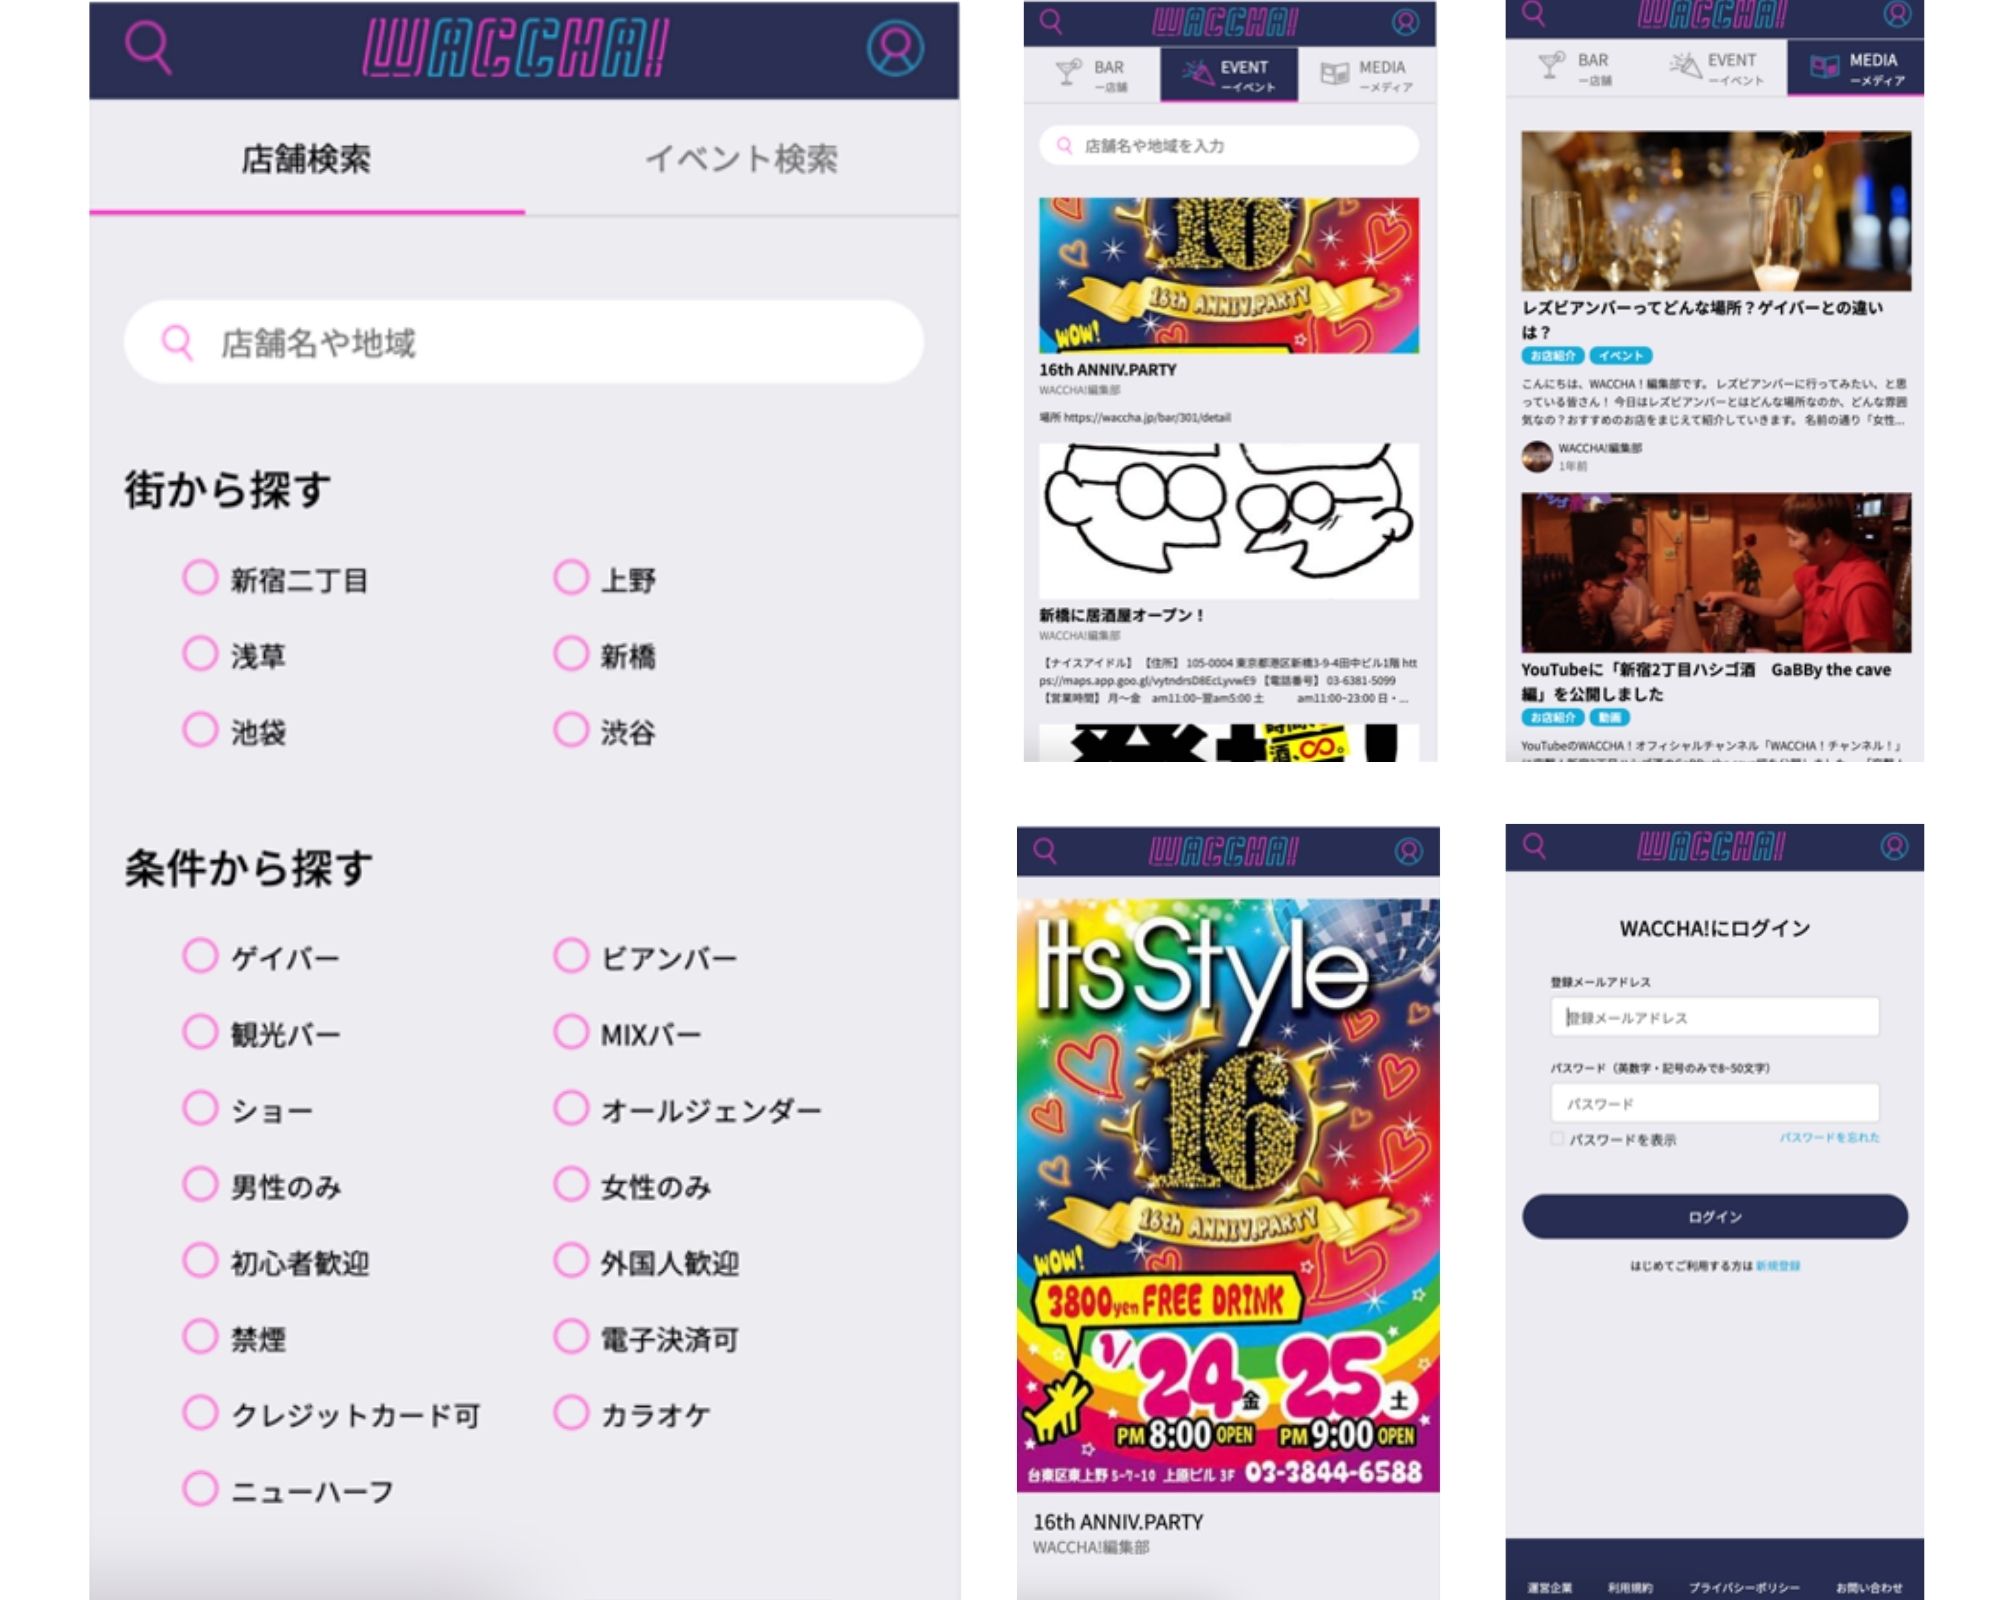Click the WACCHA!編集部 author avatar

tap(1537, 456)
